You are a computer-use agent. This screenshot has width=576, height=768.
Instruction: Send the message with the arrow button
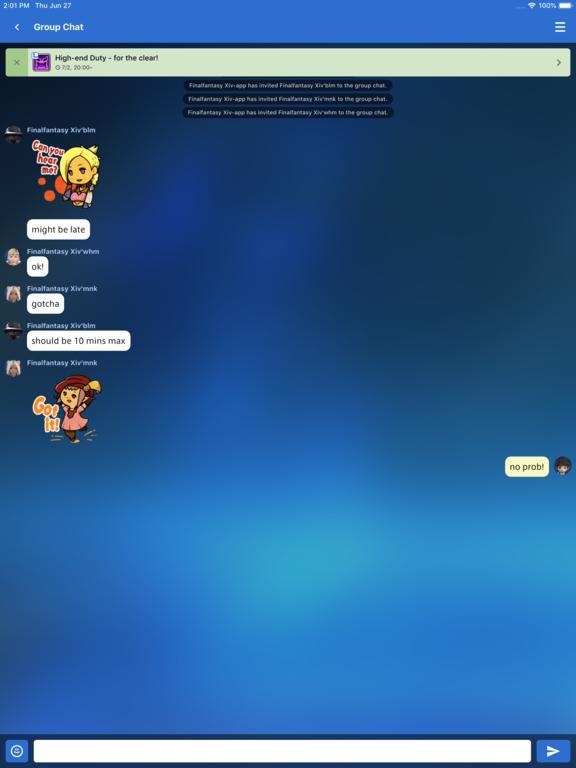[553, 751]
